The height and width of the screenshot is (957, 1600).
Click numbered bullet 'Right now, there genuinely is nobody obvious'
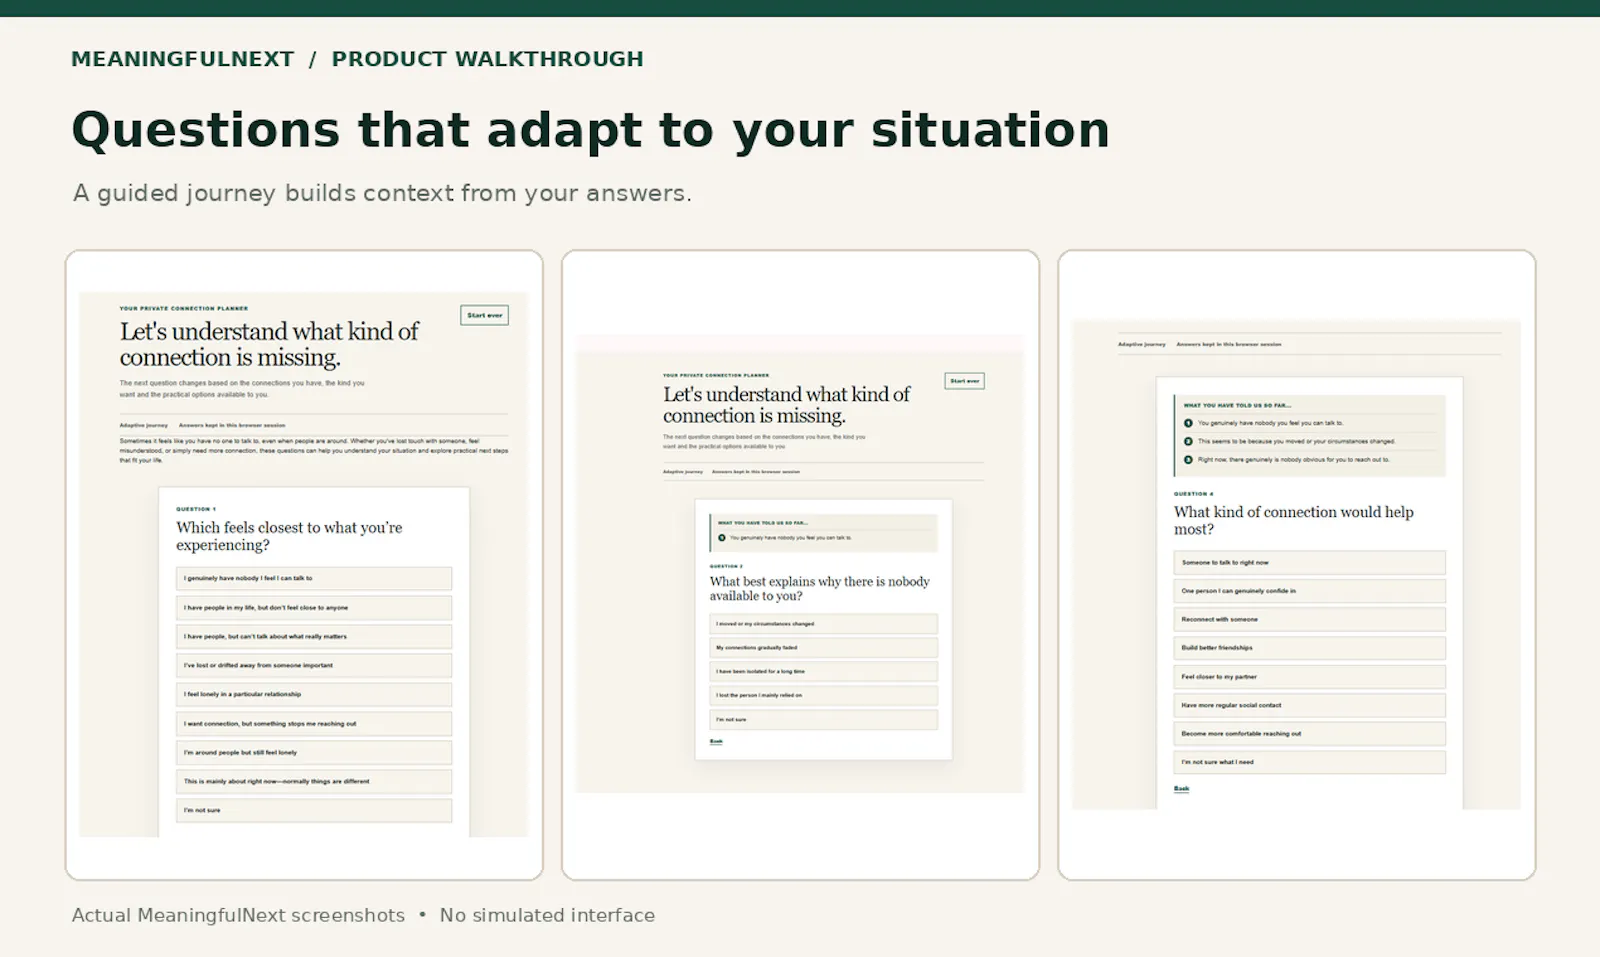pos(1188,460)
